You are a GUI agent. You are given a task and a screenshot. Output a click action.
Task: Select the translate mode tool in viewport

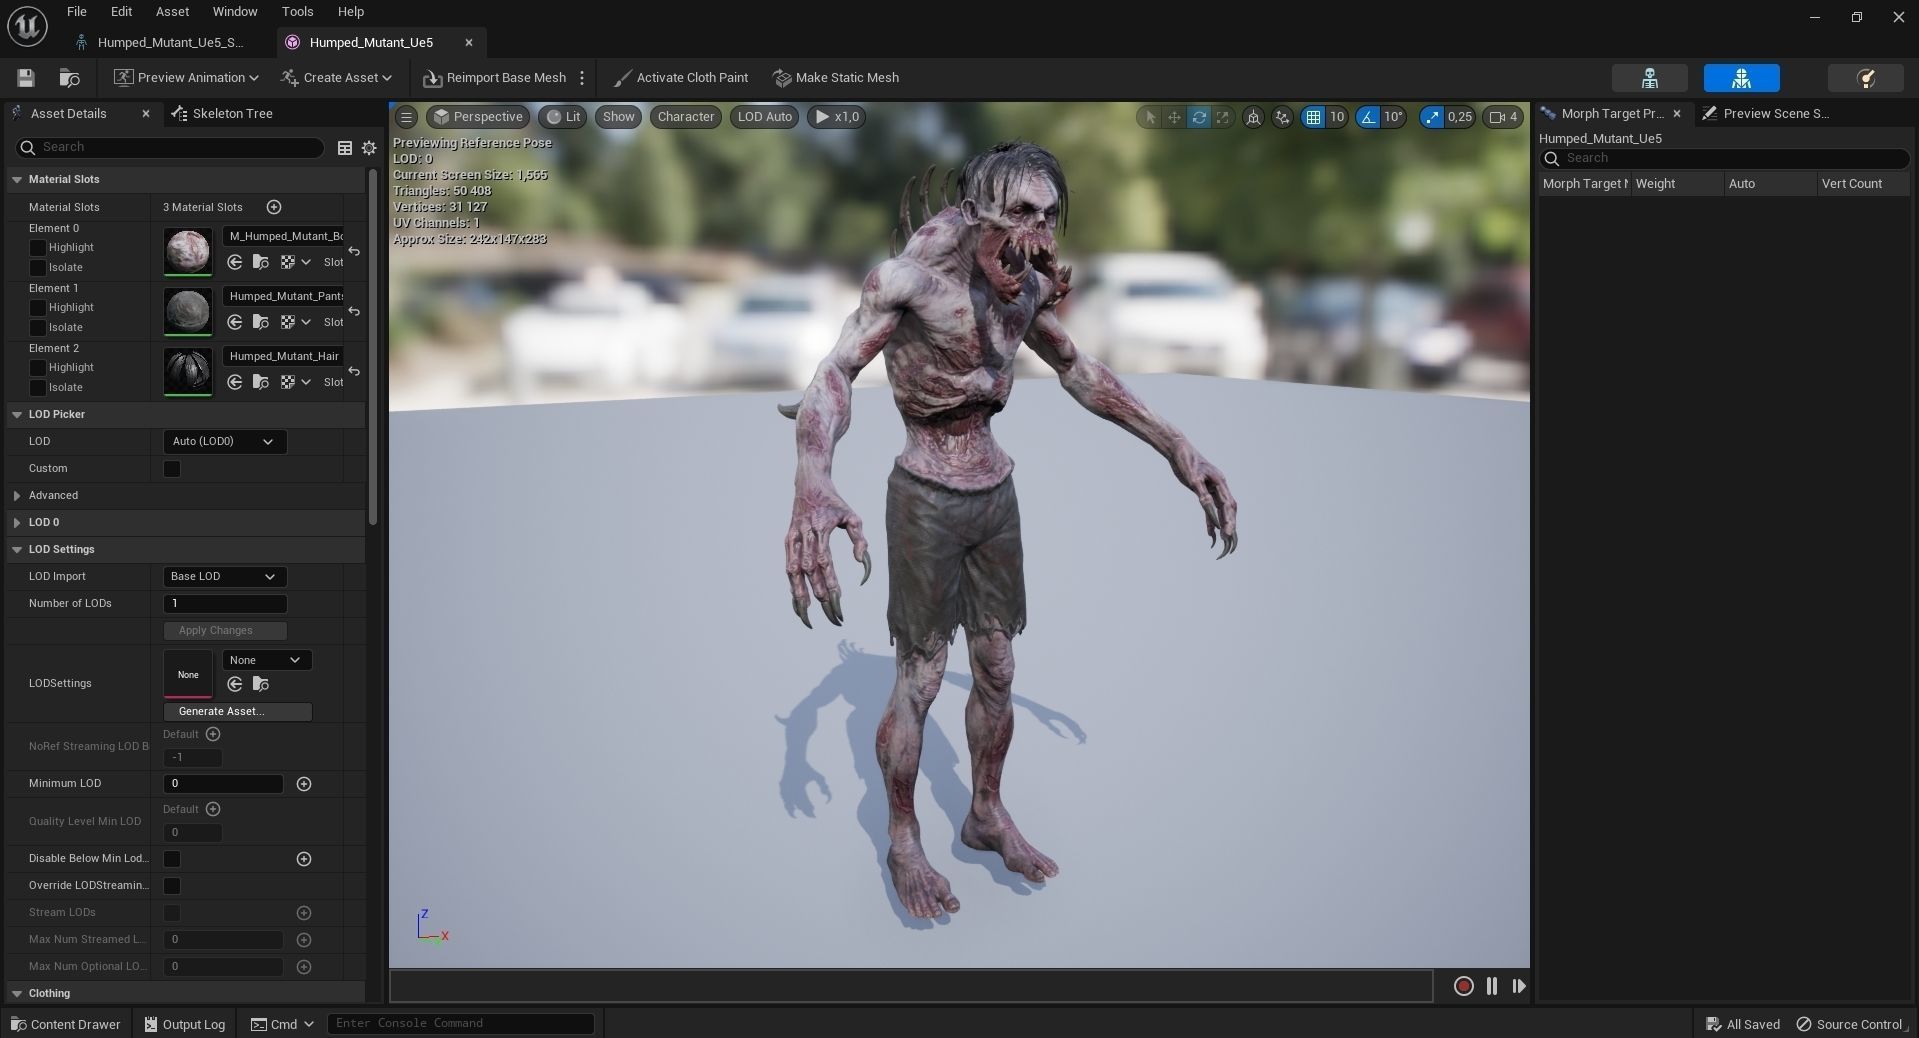pyautogui.click(x=1174, y=117)
